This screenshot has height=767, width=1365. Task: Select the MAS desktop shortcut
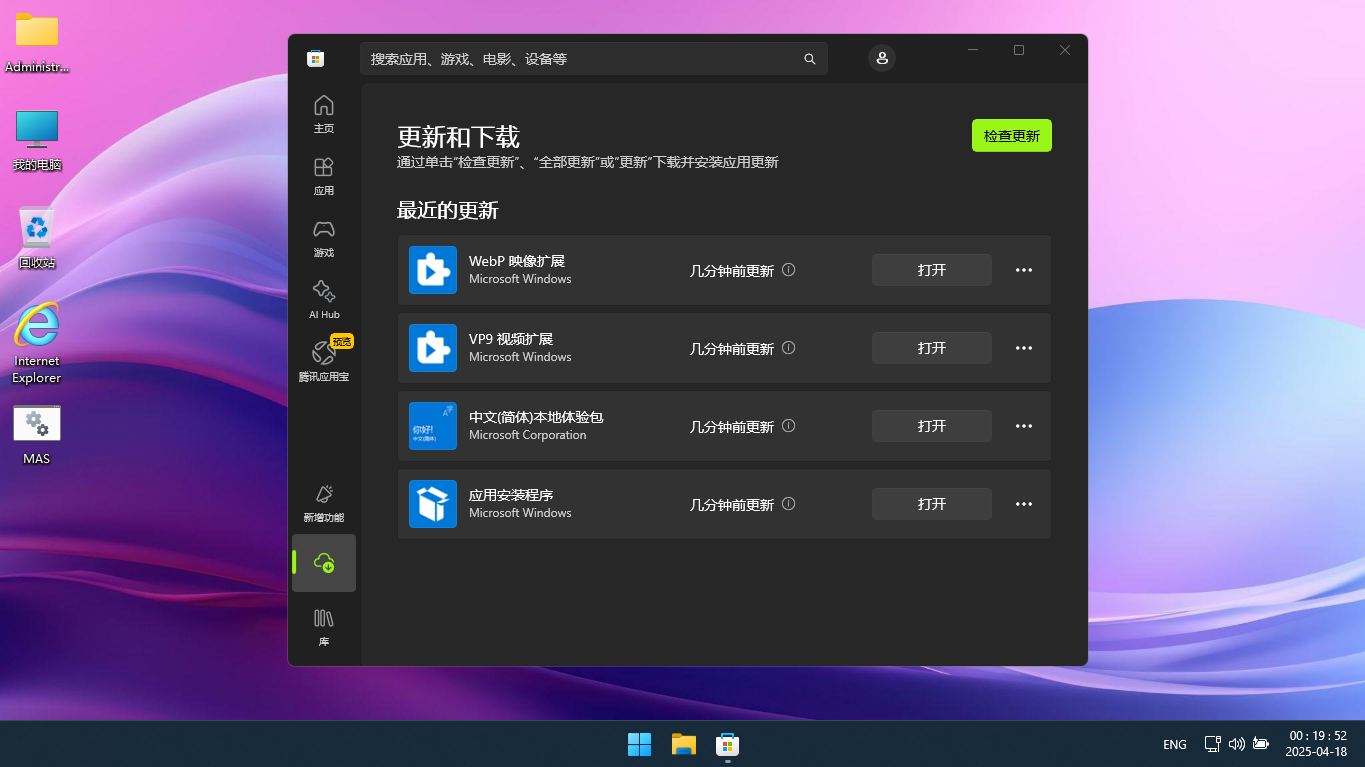(x=37, y=436)
